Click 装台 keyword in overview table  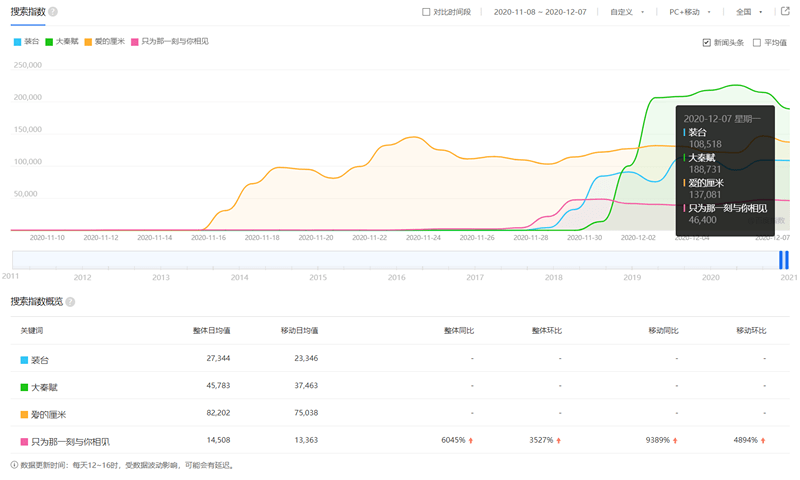[x=40, y=360]
